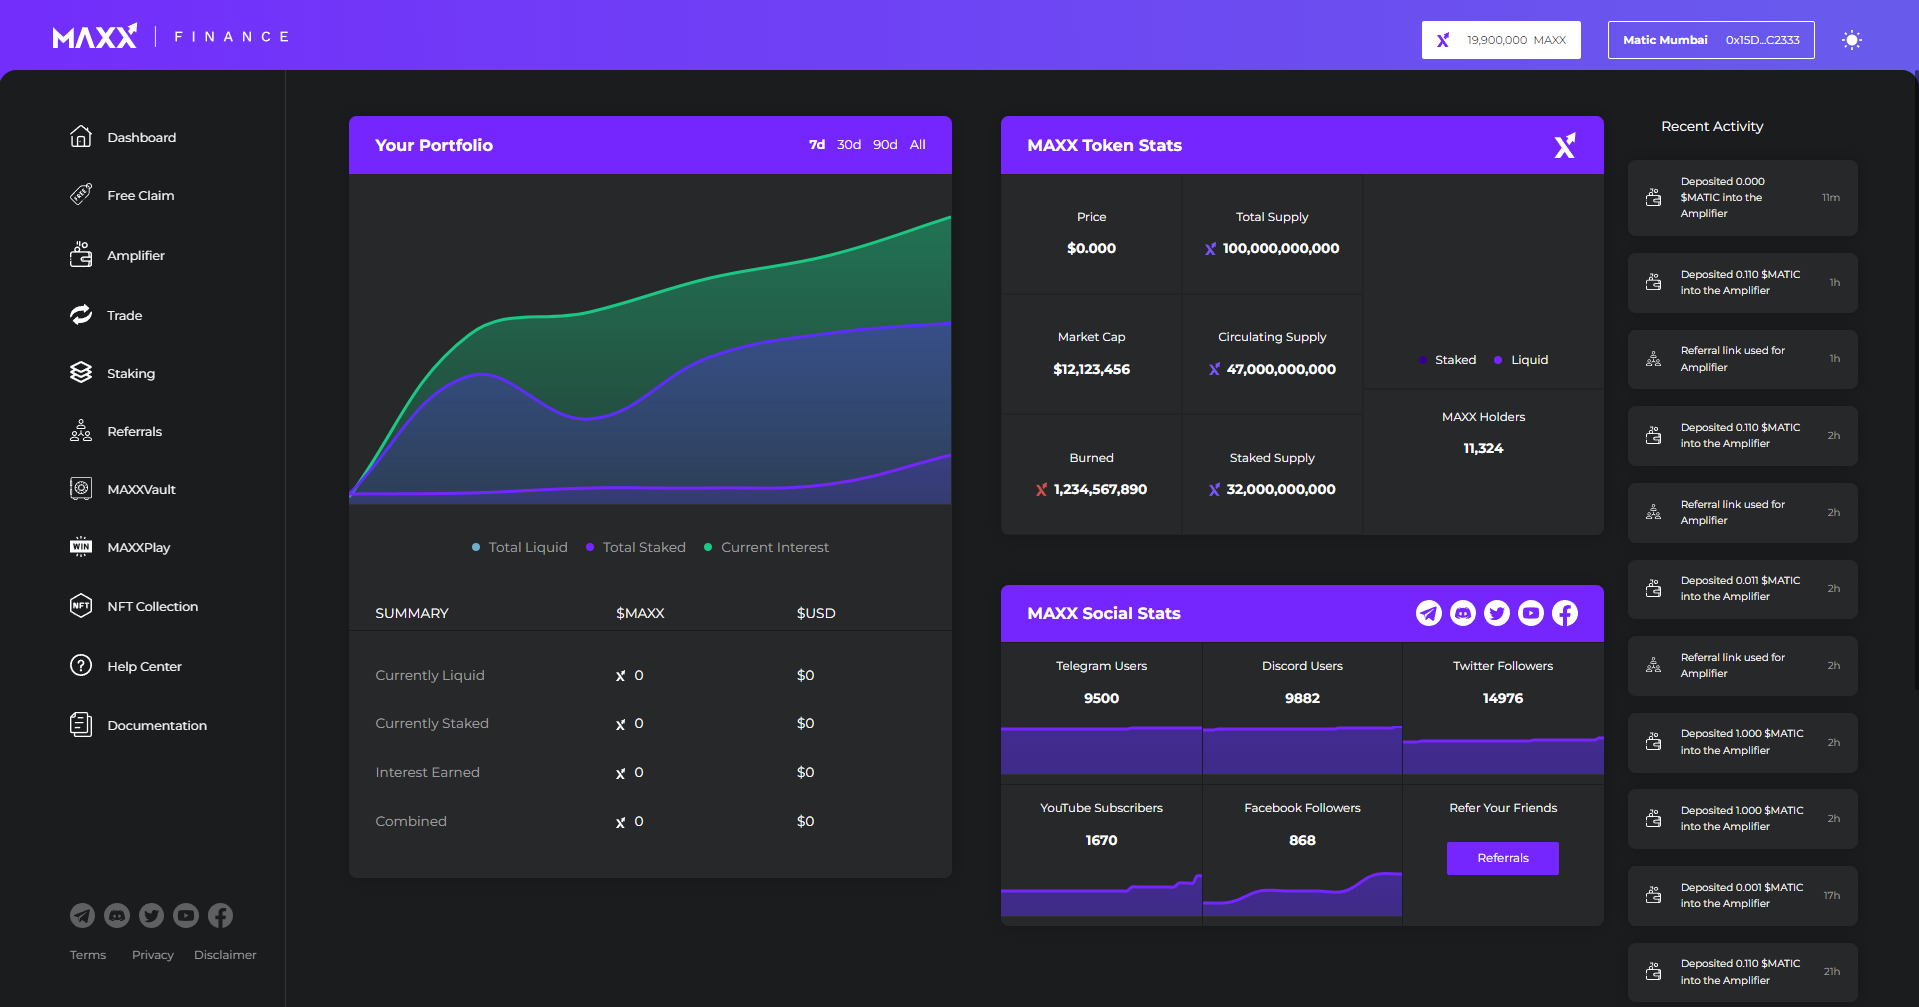Click the Total Supply value 100,000,000,000
1919x1007 pixels.
[x=1281, y=248]
